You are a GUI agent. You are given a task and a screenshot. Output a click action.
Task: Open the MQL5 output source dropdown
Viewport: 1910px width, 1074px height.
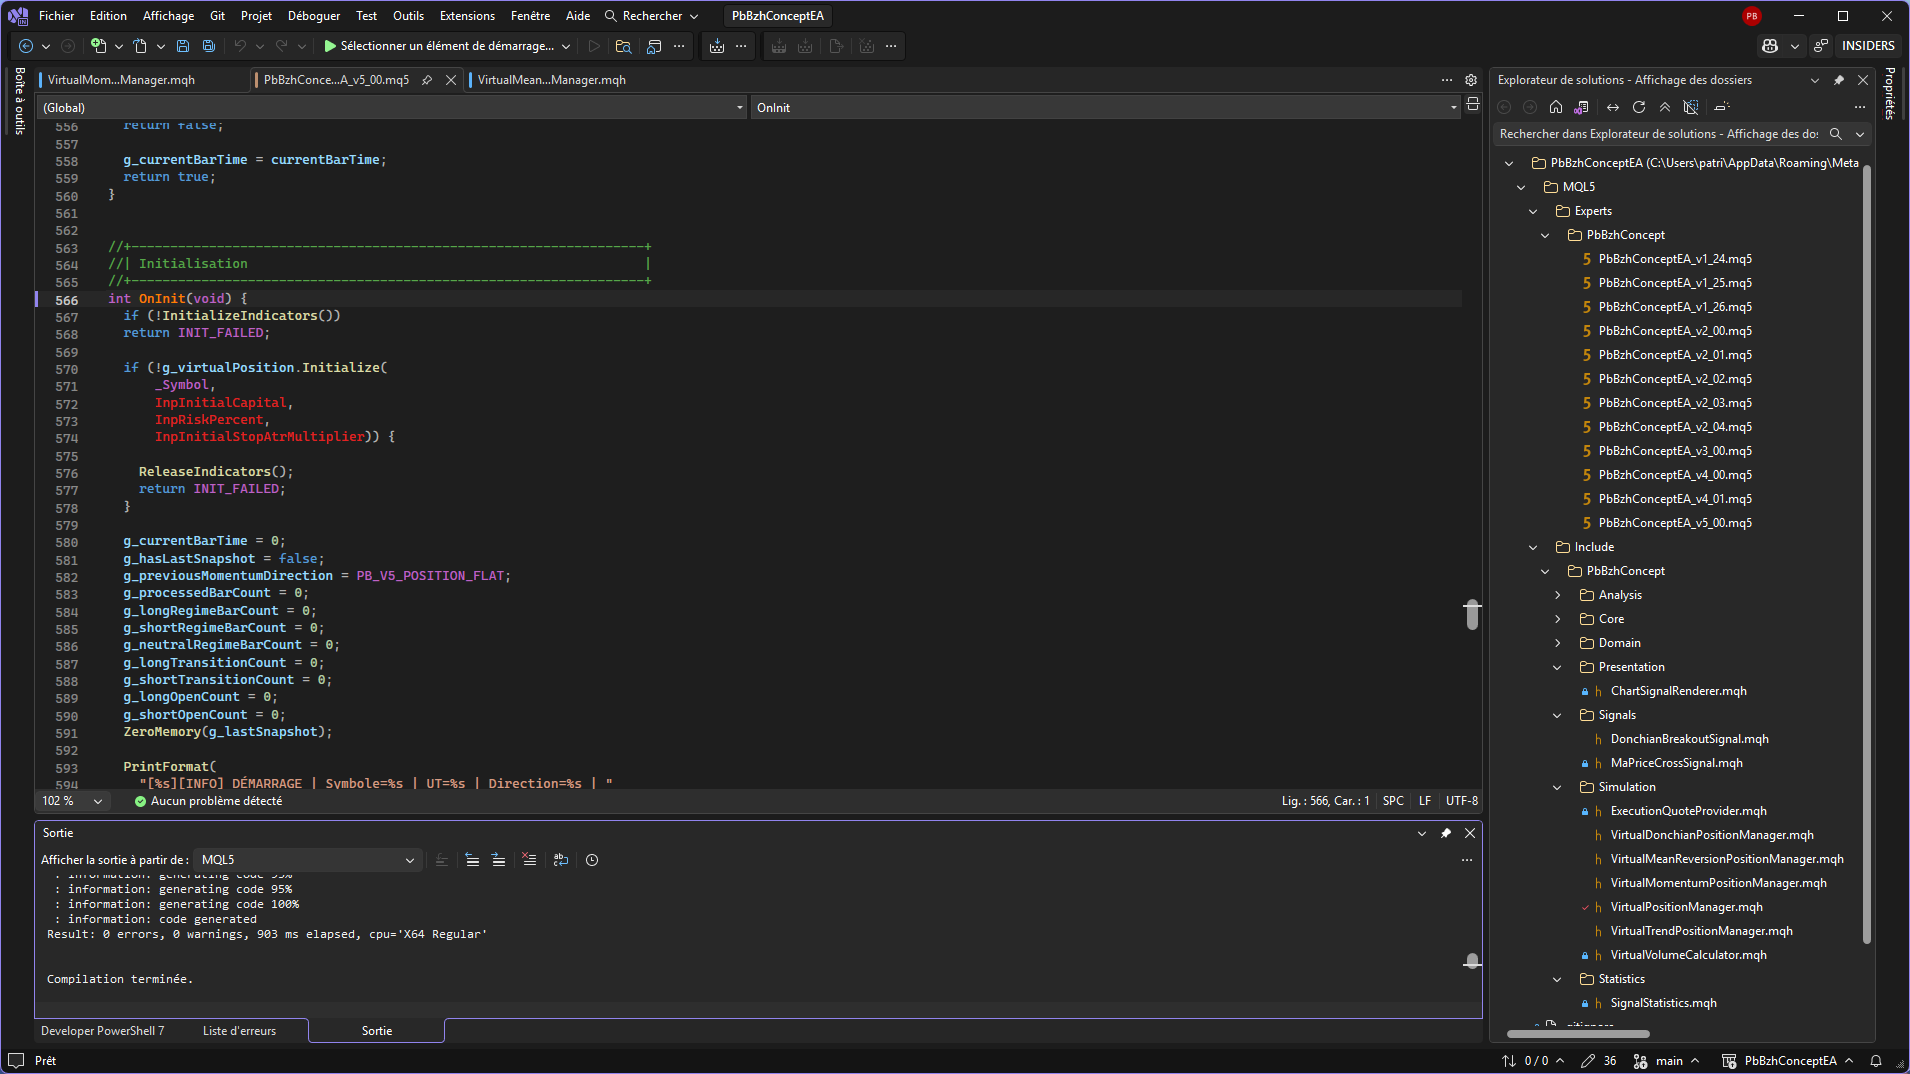(x=306, y=860)
